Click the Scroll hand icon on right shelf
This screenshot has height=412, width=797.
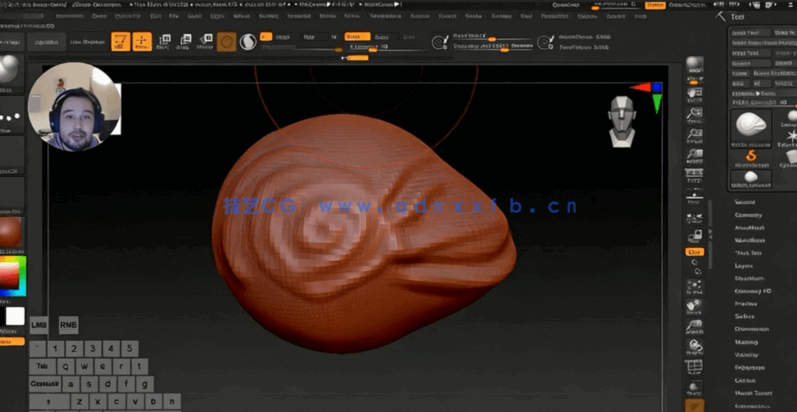(x=694, y=93)
